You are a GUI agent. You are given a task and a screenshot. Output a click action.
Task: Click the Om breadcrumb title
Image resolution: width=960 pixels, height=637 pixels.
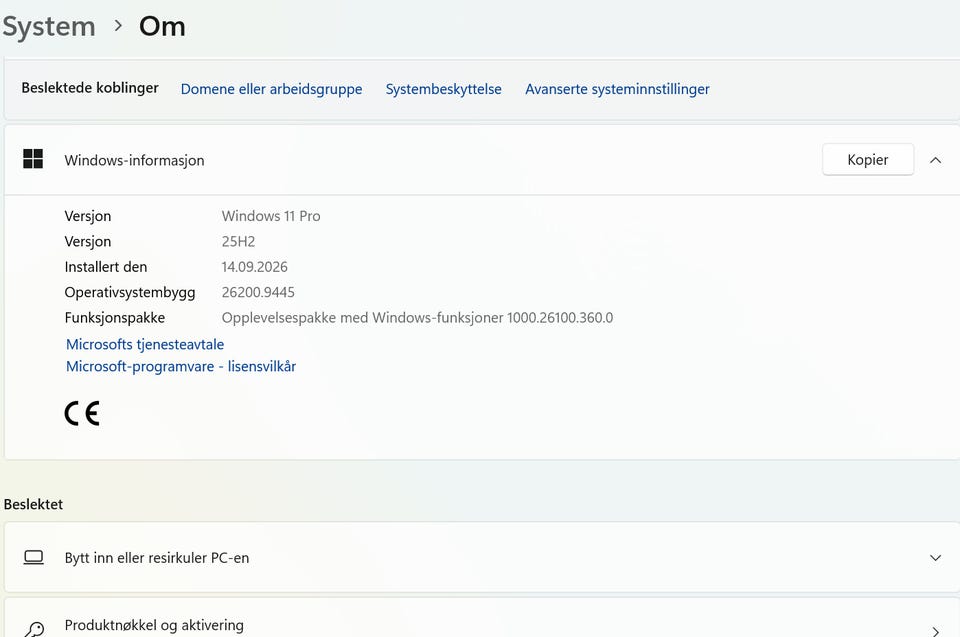click(x=162, y=26)
